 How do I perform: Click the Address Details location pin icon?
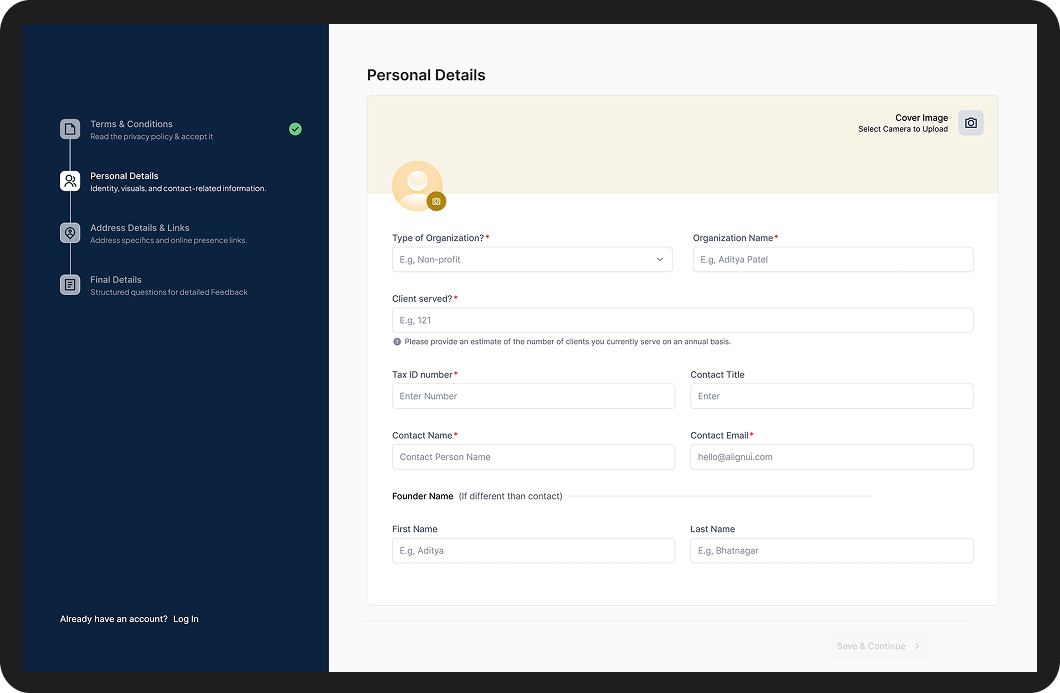tap(70, 233)
